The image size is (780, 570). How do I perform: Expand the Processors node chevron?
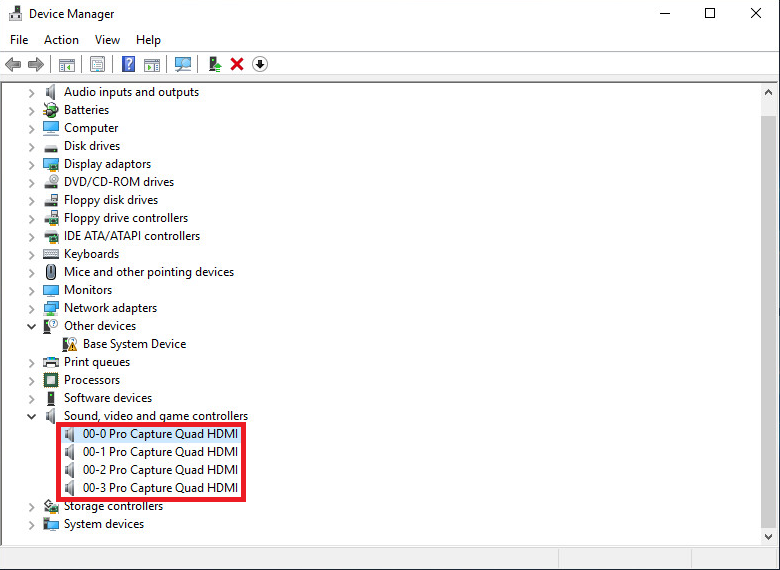(31, 380)
